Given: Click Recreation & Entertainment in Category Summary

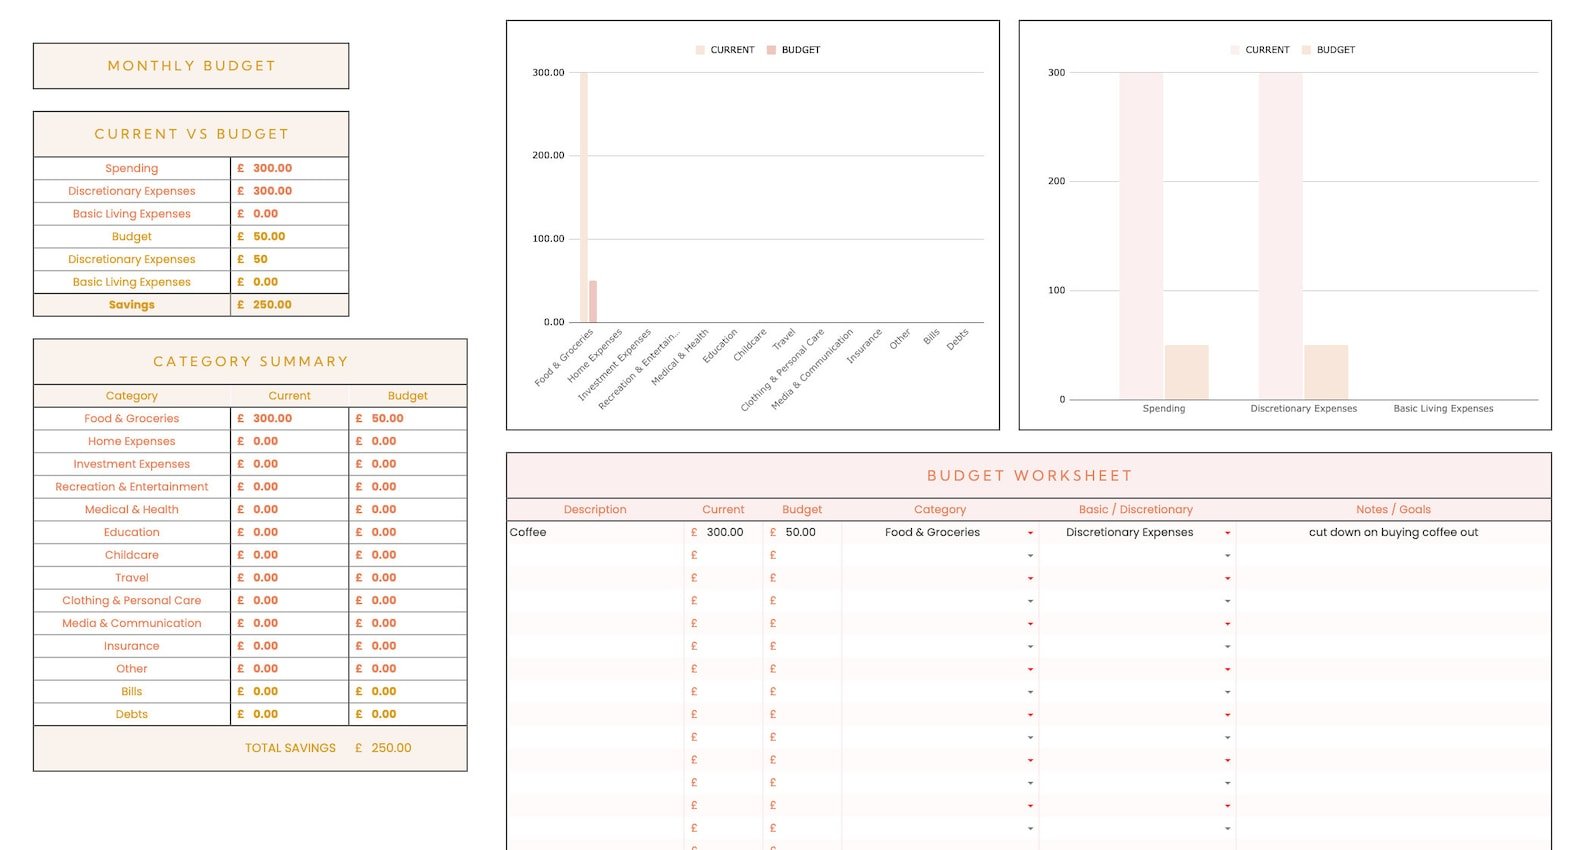Looking at the screenshot, I should pos(132,487).
